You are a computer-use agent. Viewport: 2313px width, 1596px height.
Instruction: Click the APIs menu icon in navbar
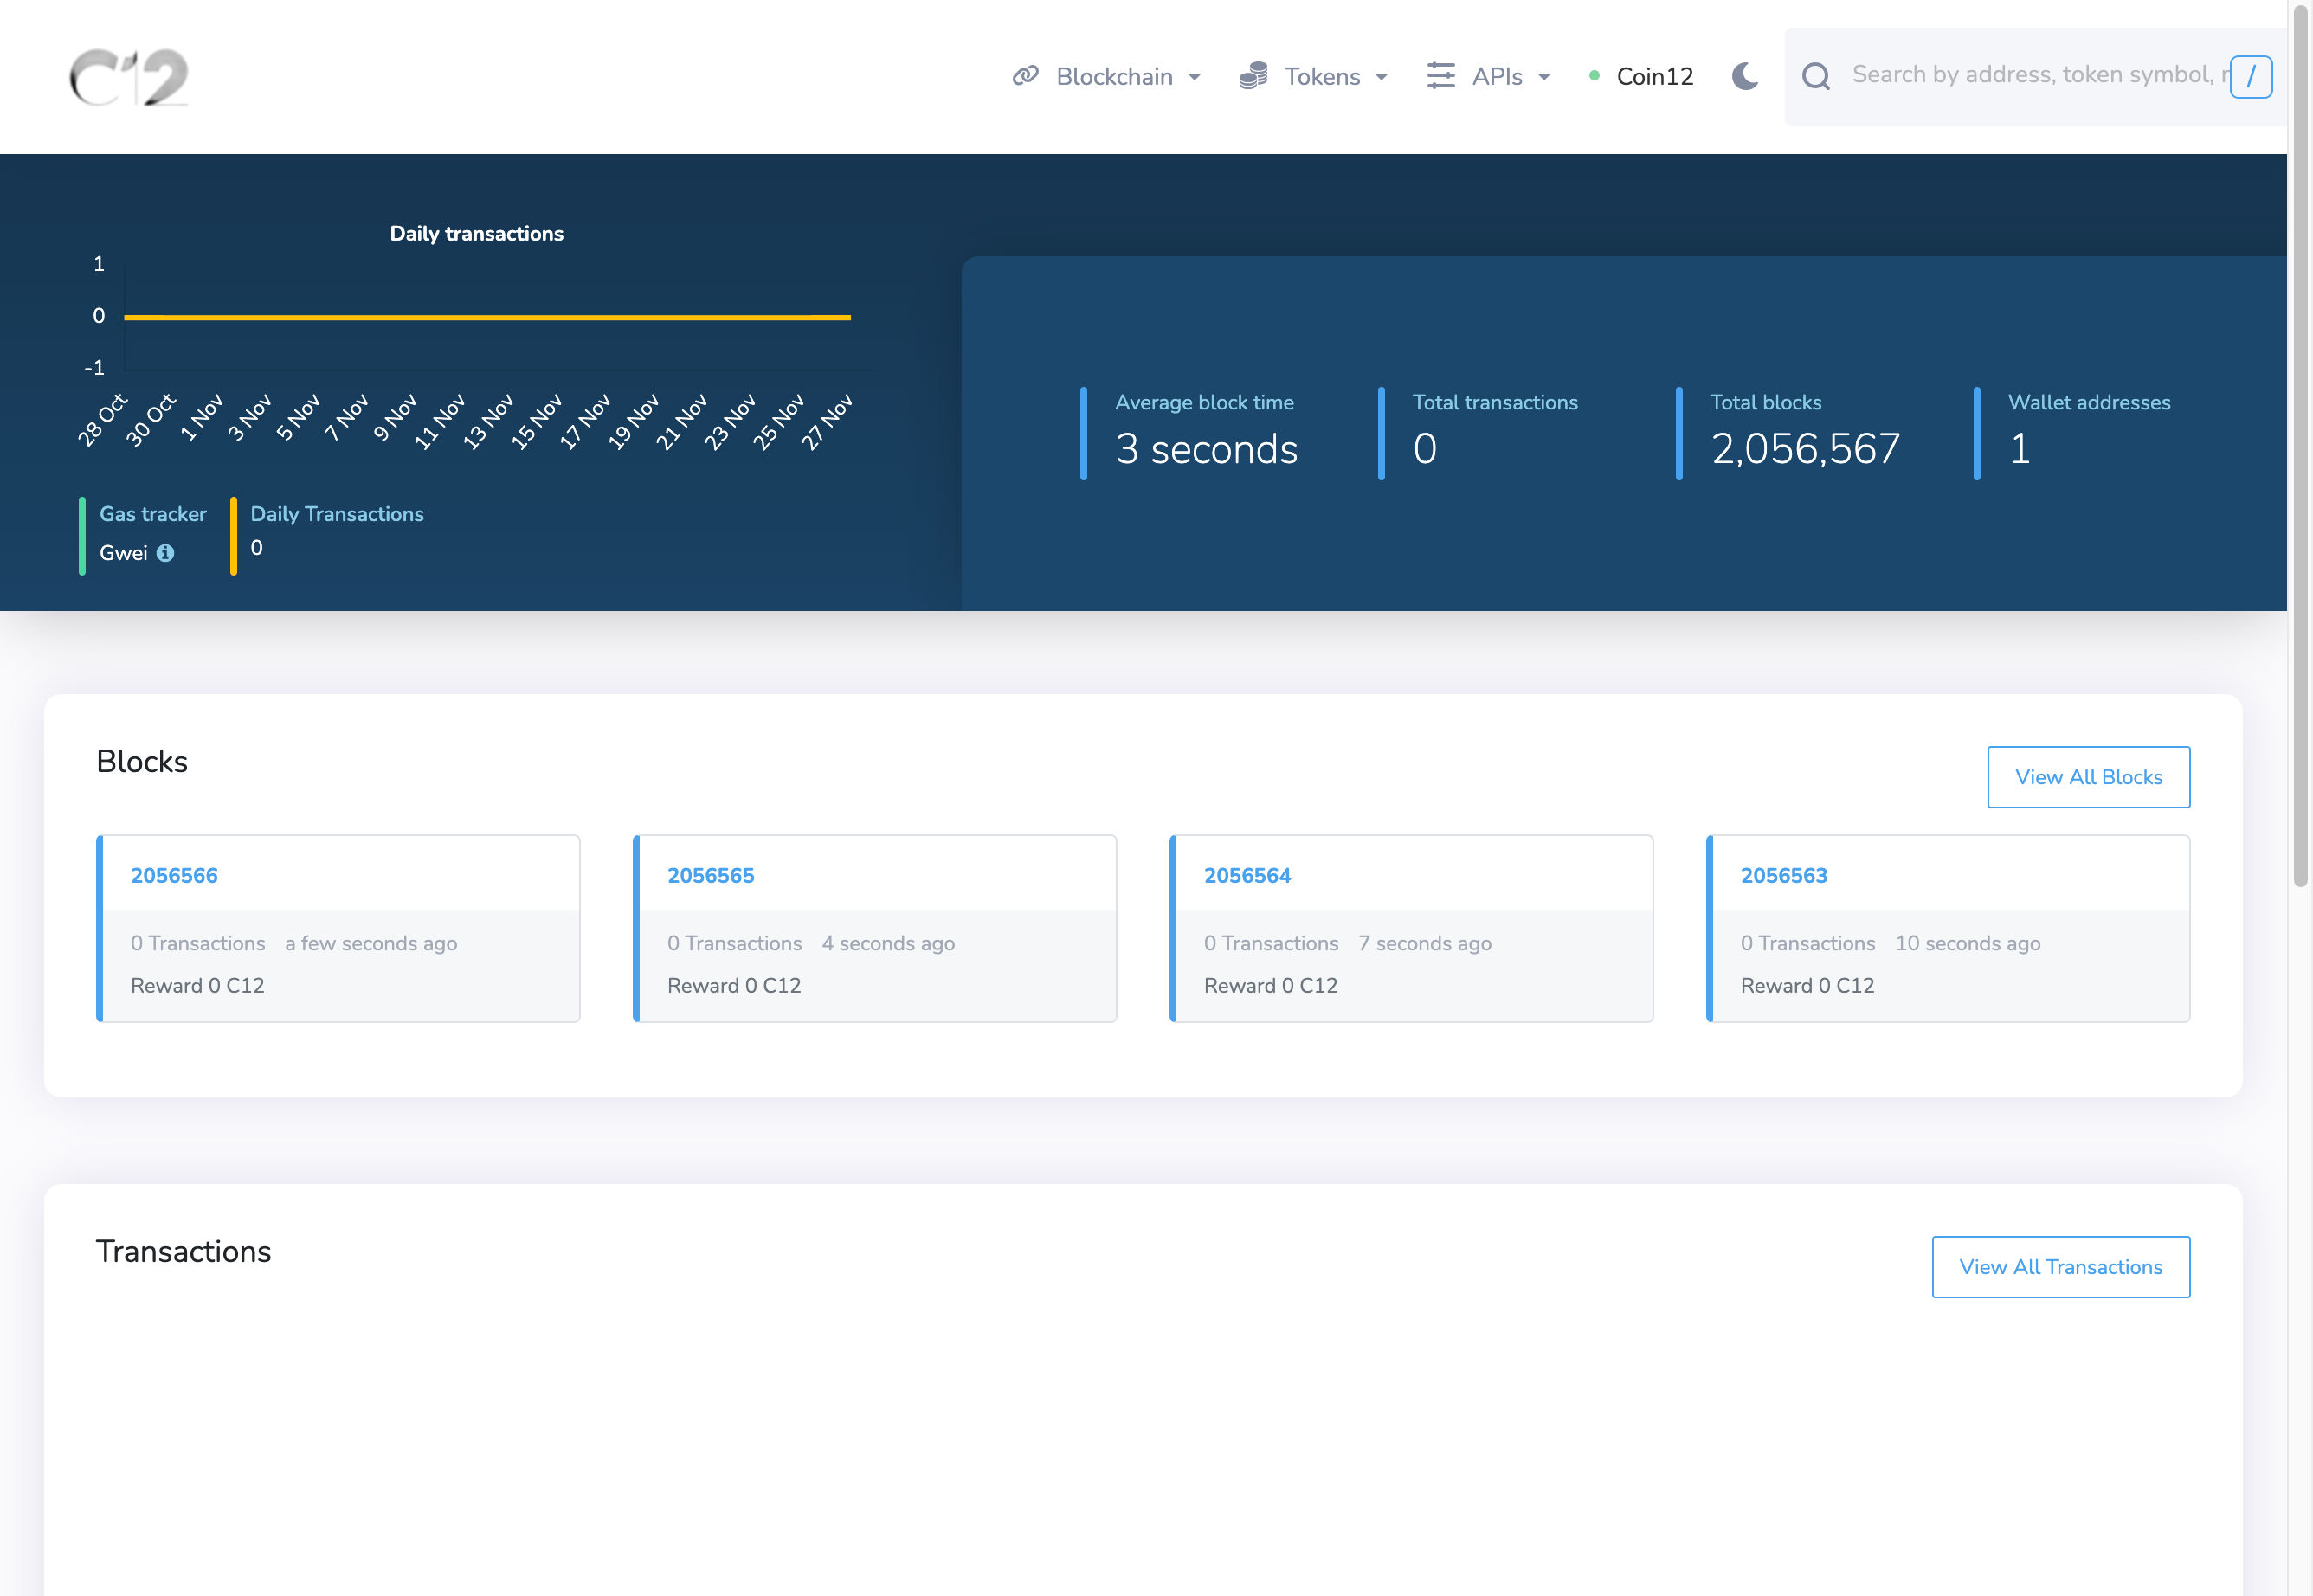1440,74
